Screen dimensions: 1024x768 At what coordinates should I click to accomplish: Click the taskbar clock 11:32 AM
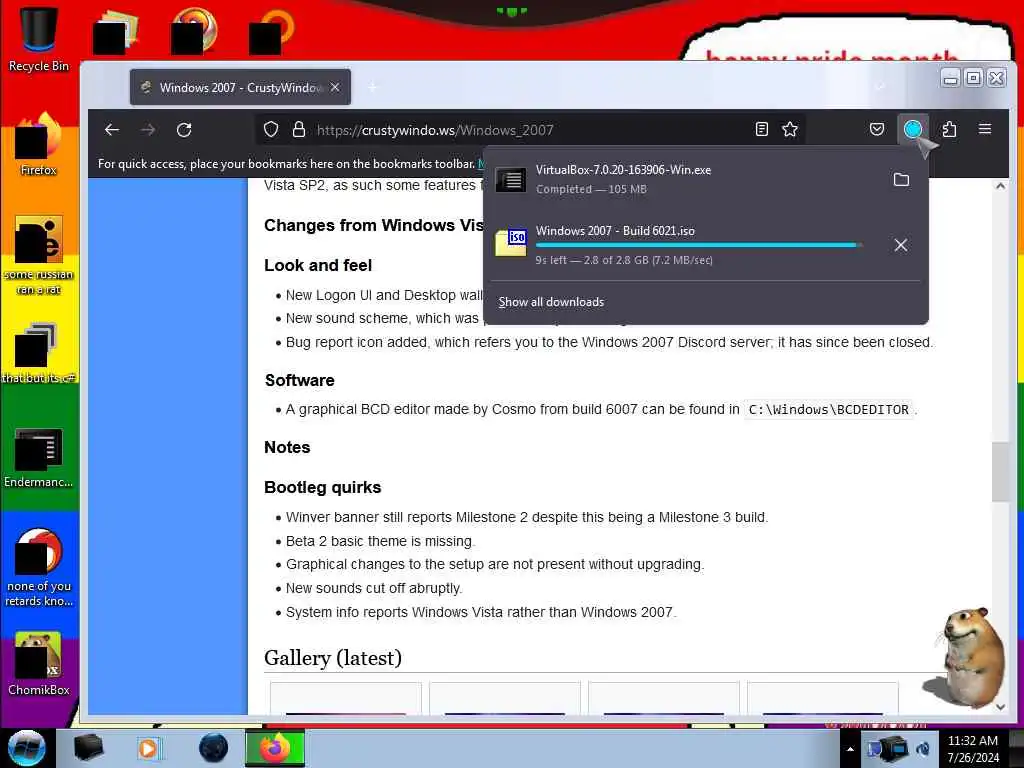[973, 748]
